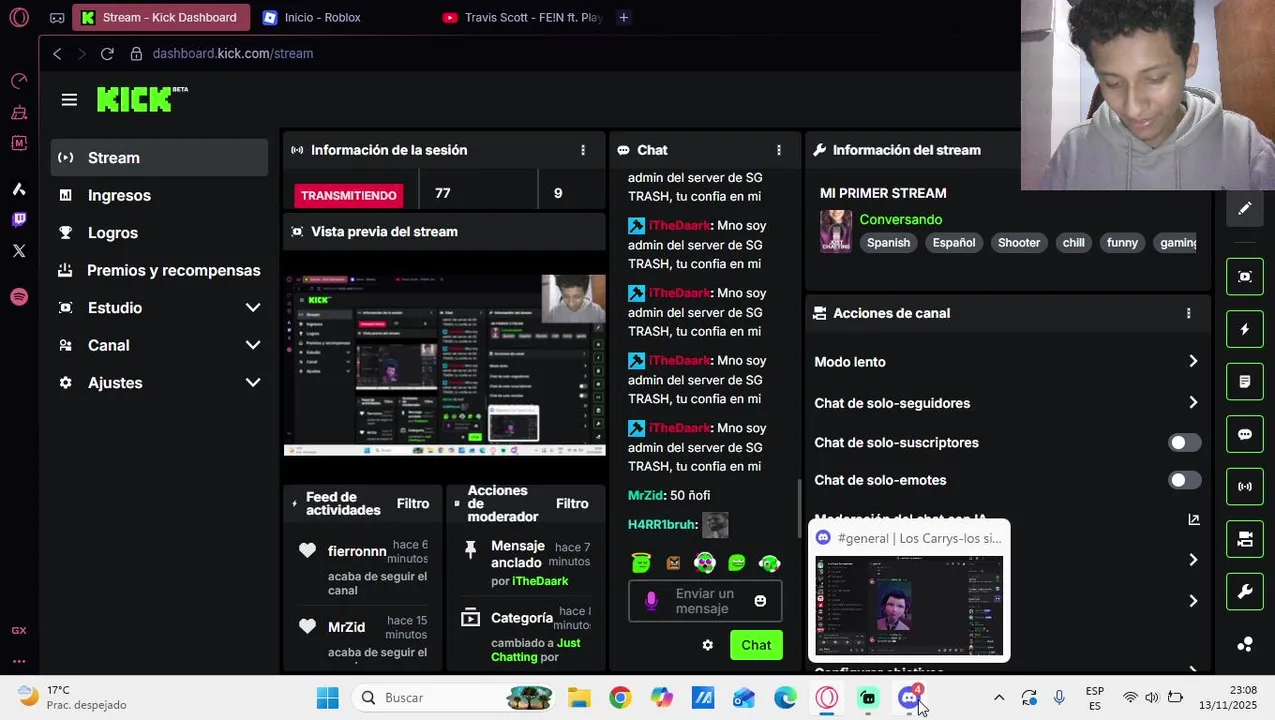Select the angry brown box emote
The height and width of the screenshot is (720, 1275).
tap(673, 563)
